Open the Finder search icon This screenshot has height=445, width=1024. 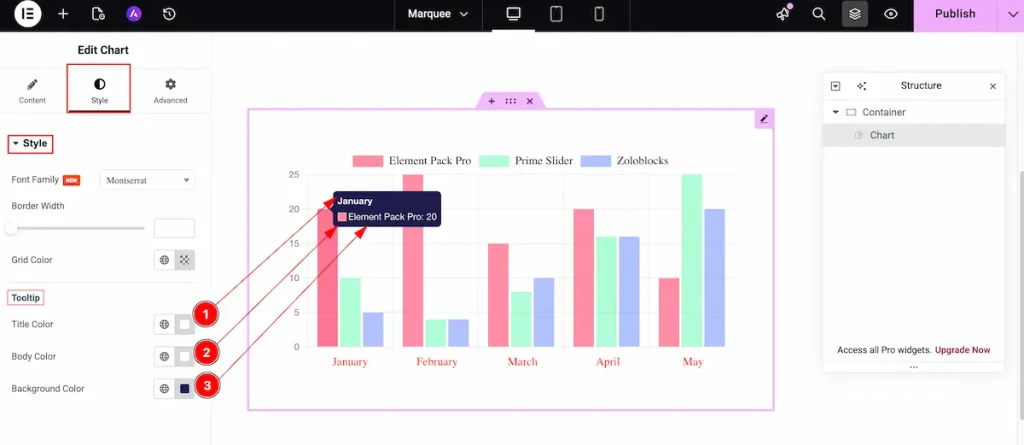(819, 14)
